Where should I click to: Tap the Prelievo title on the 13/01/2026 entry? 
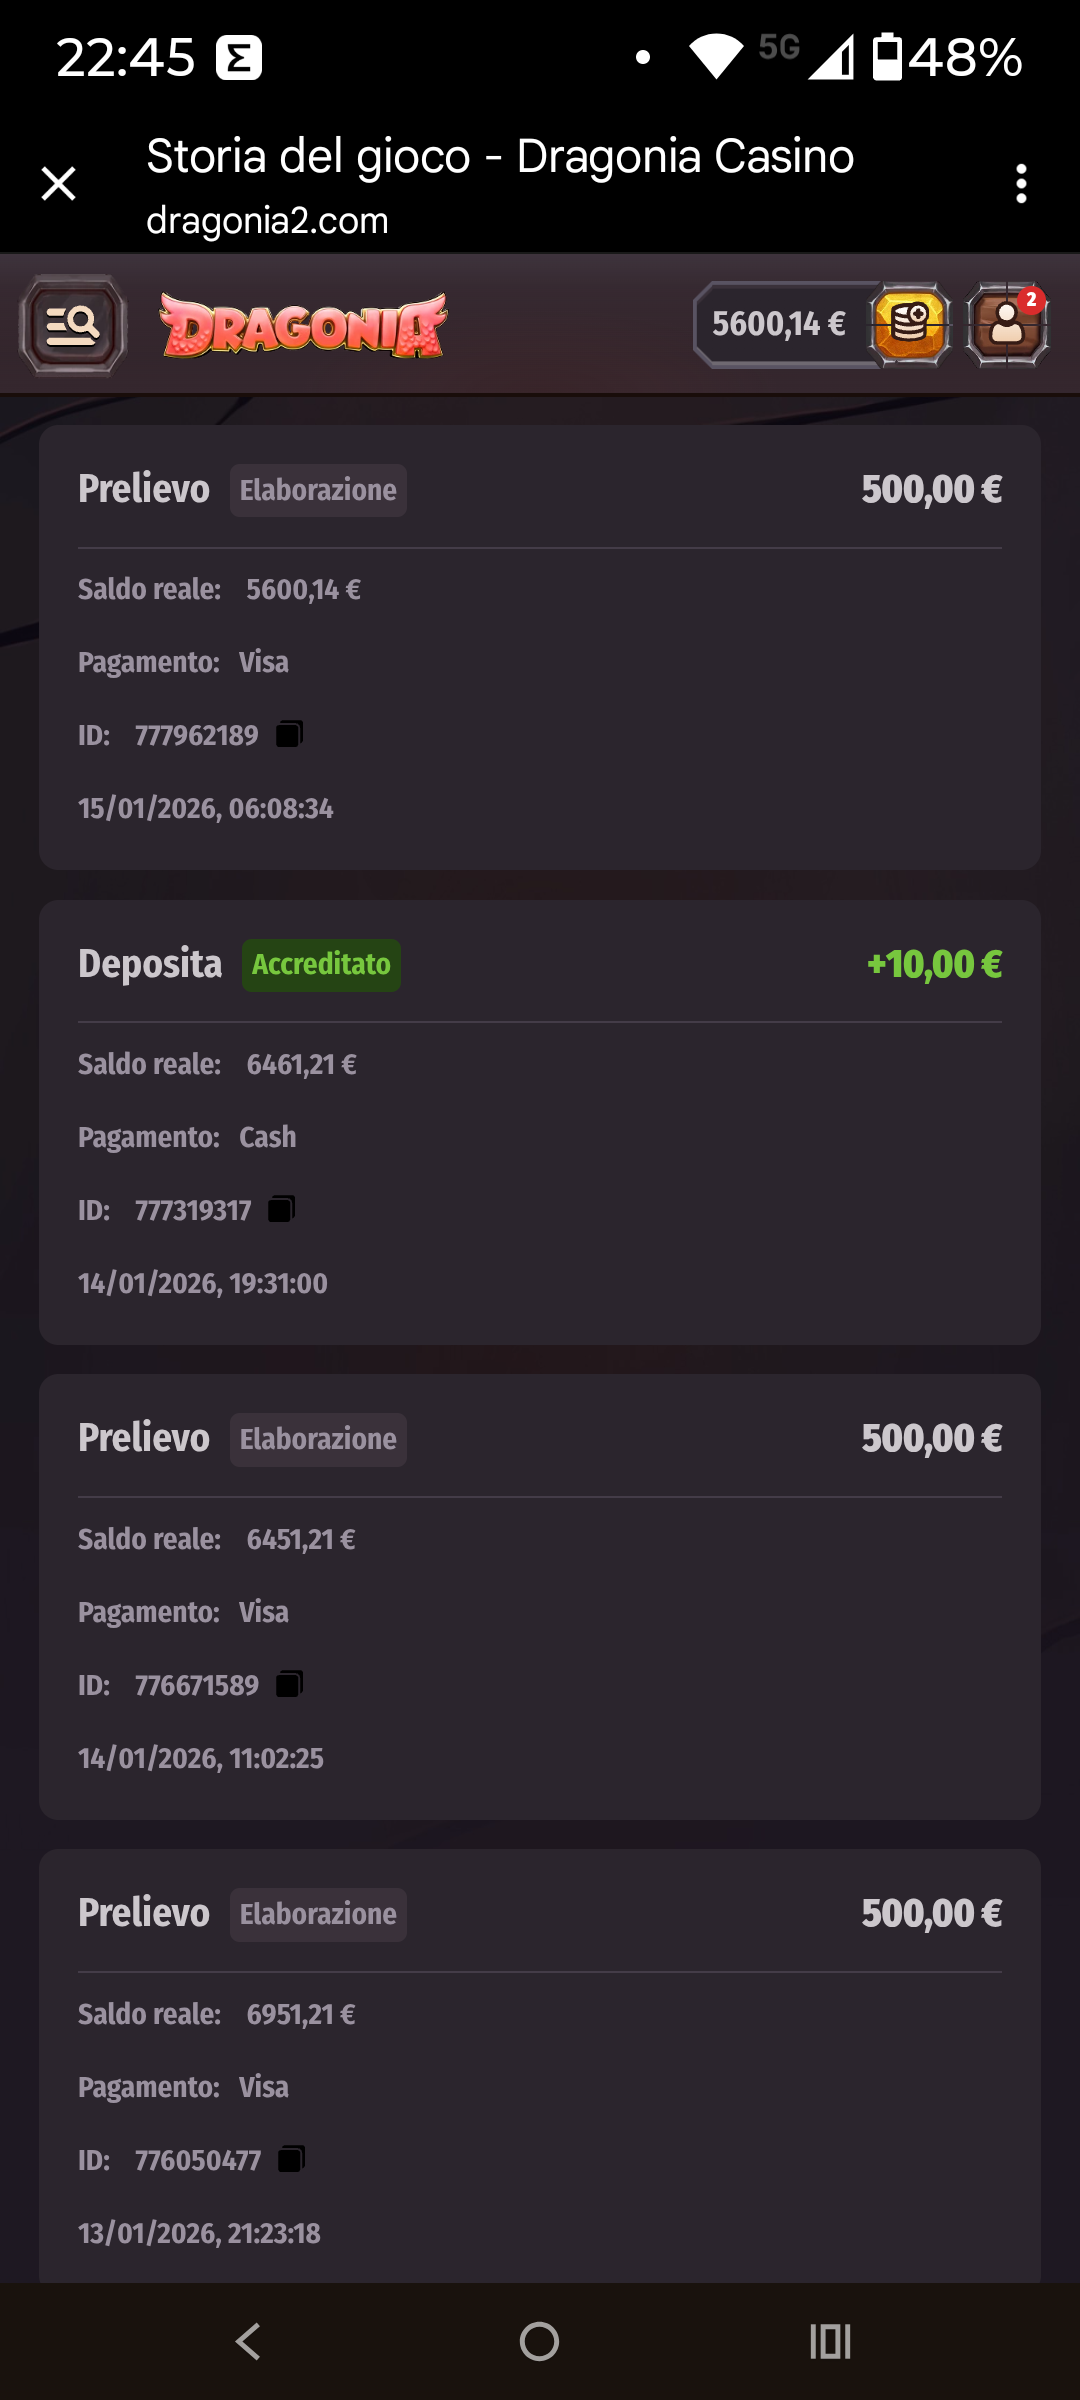144,1913
